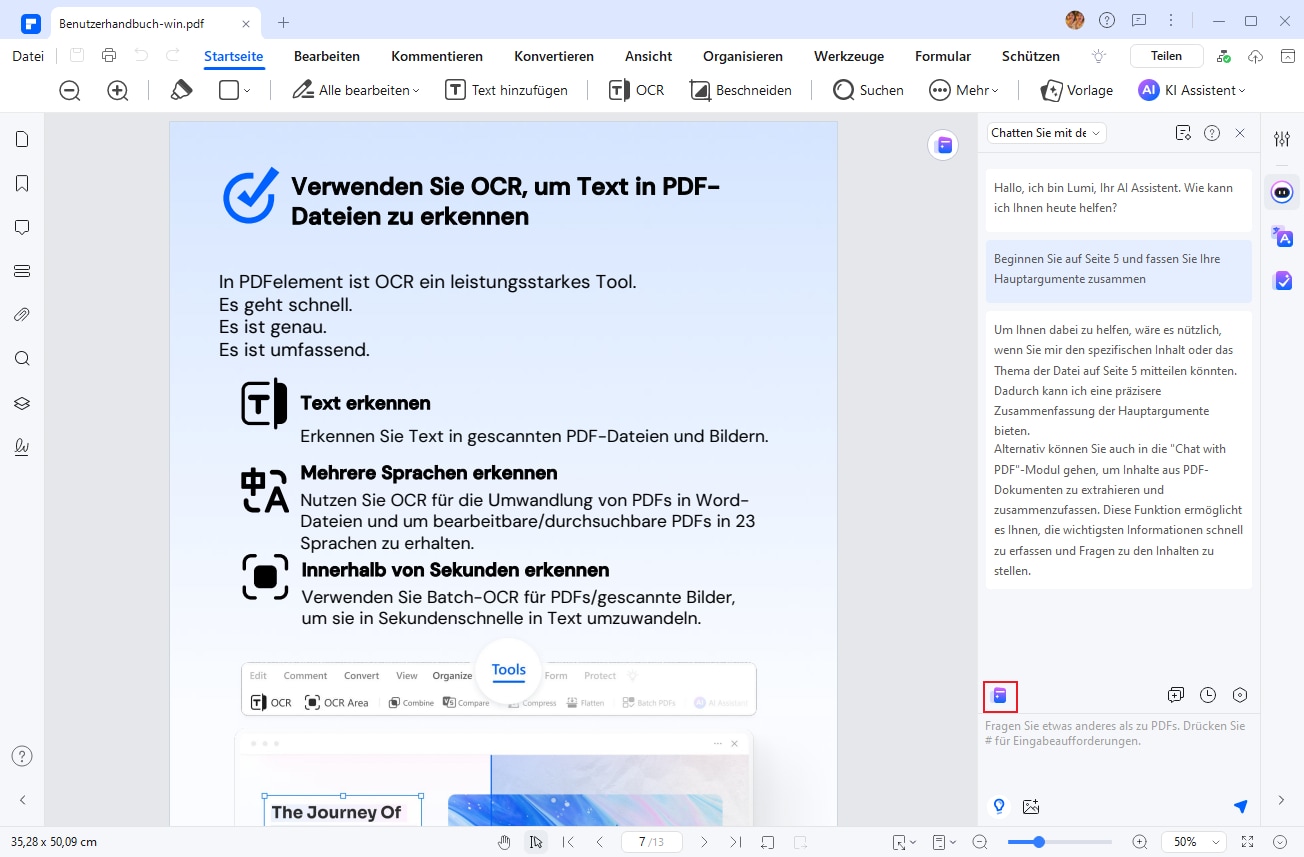Viewport: 1304px width, 857px height.
Task: Click the Beschneiden crop tool
Action: [741, 90]
